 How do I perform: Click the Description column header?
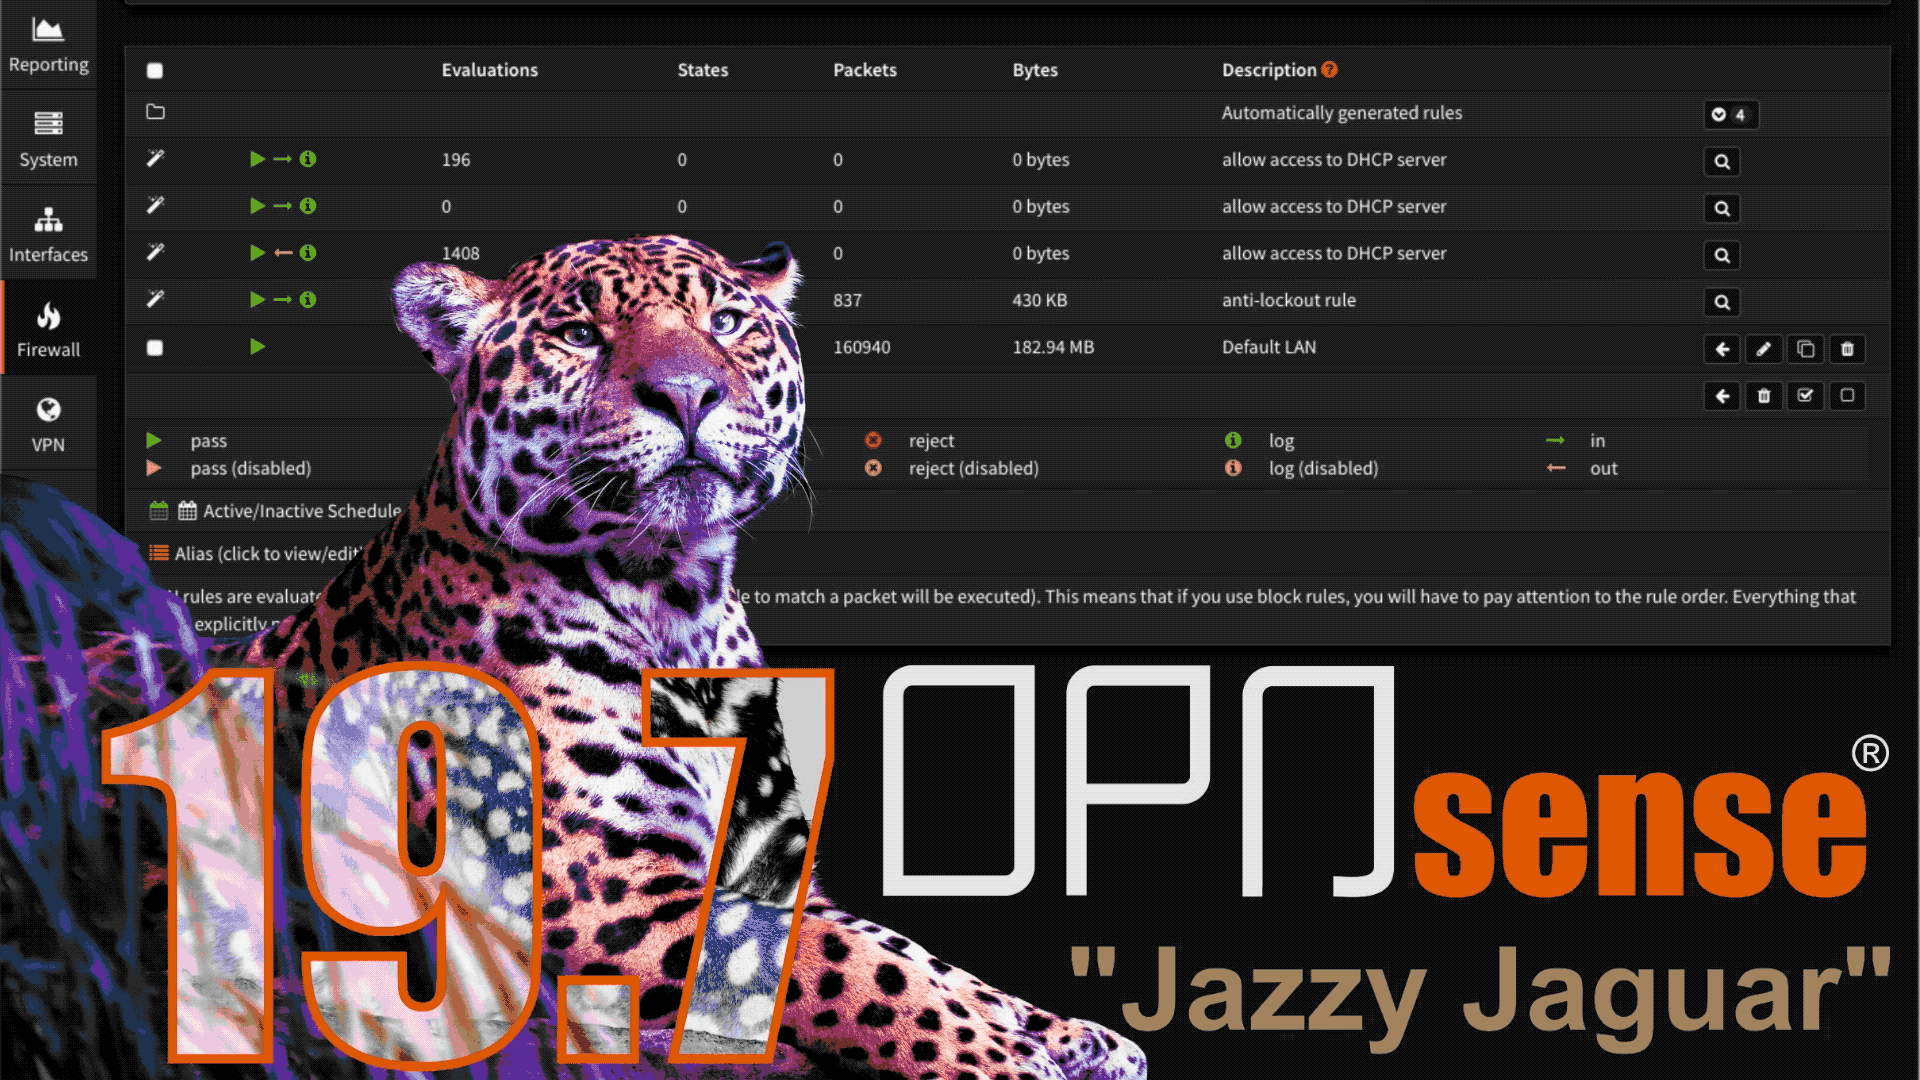[1269, 70]
